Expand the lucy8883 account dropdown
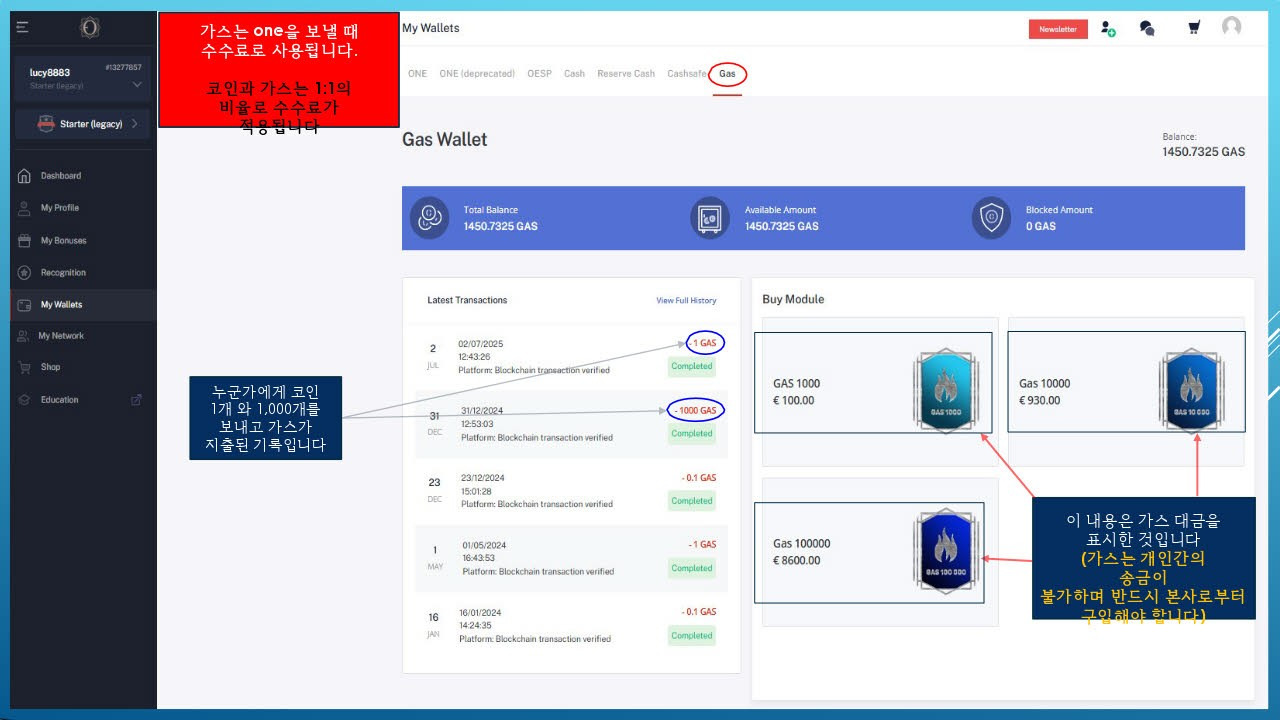The width and height of the screenshot is (1280, 720). (137, 85)
